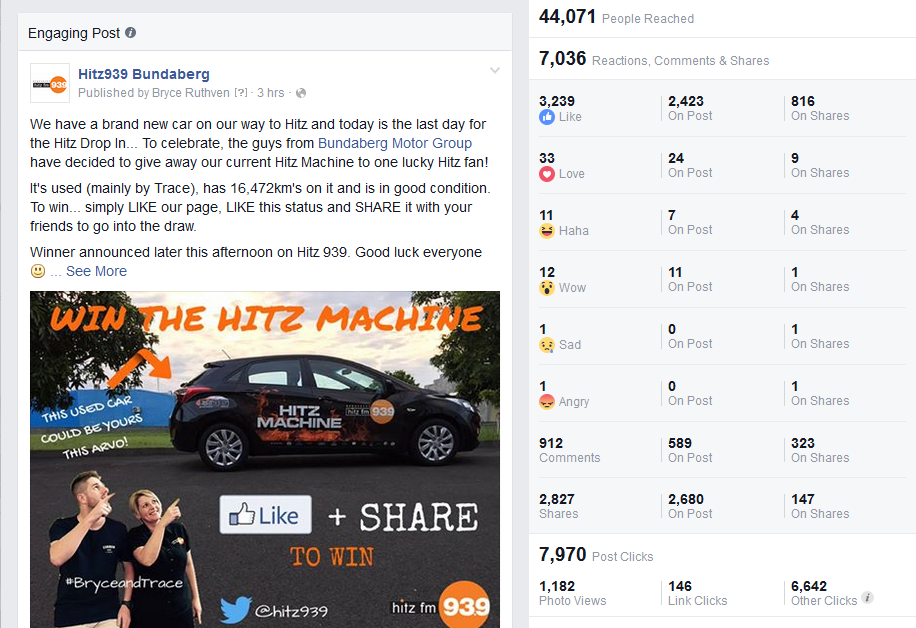Click the Sad crying face icon
Viewport: 916px width, 628px height.
pos(547,345)
